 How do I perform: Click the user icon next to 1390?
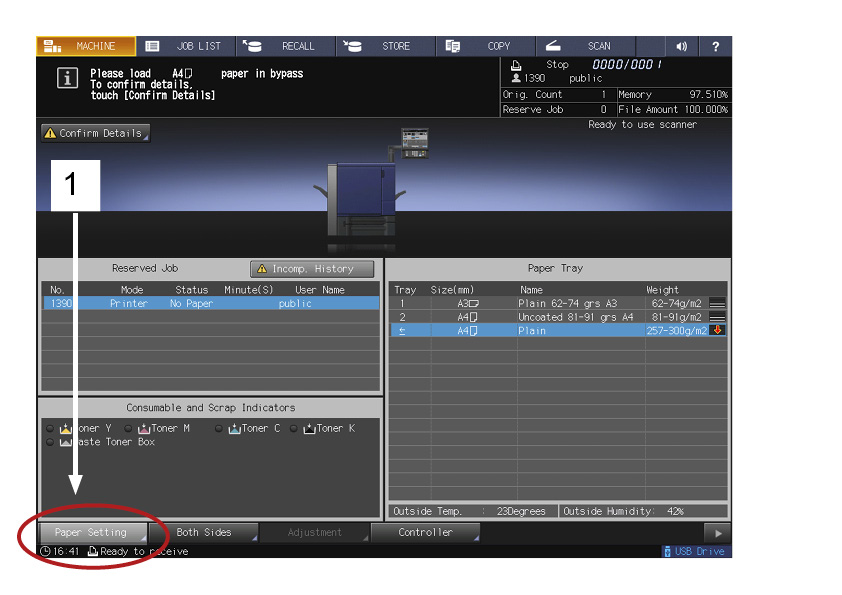(516, 78)
